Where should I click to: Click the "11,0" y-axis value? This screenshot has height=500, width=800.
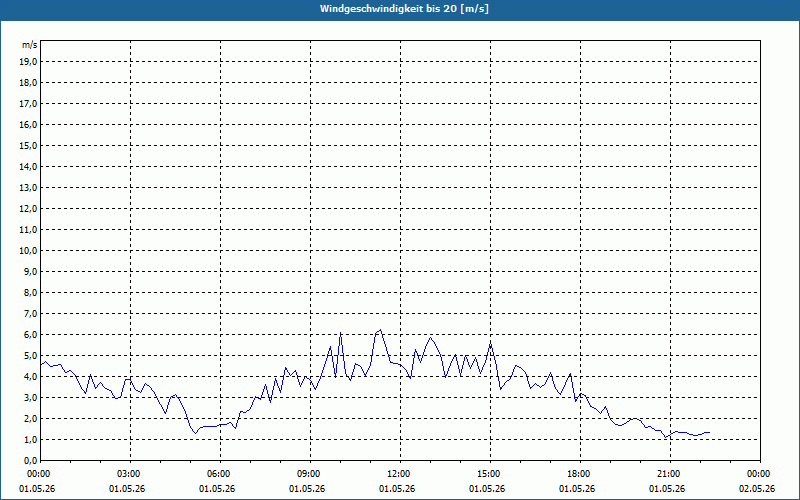28,230
